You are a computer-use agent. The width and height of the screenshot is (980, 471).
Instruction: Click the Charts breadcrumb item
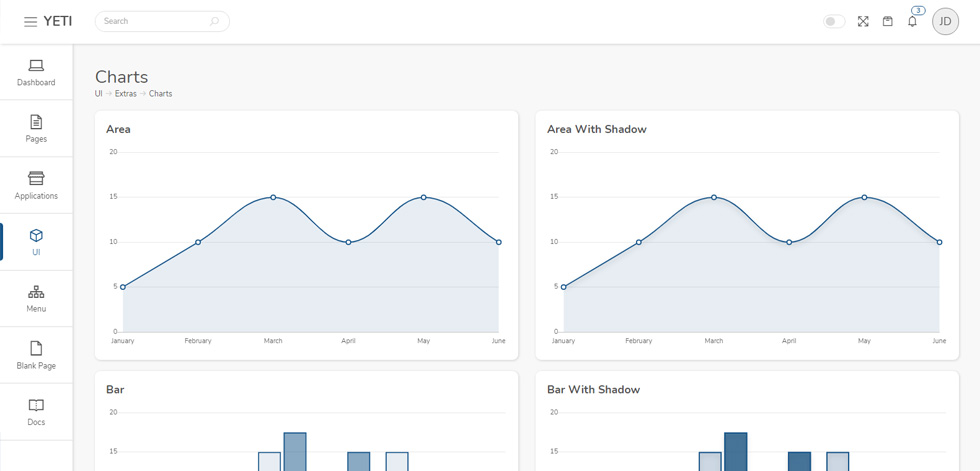tap(161, 94)
